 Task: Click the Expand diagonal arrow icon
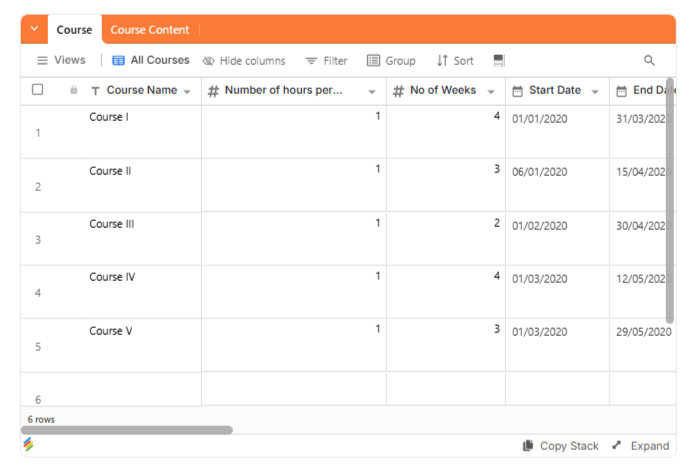(x=617, y=445)
